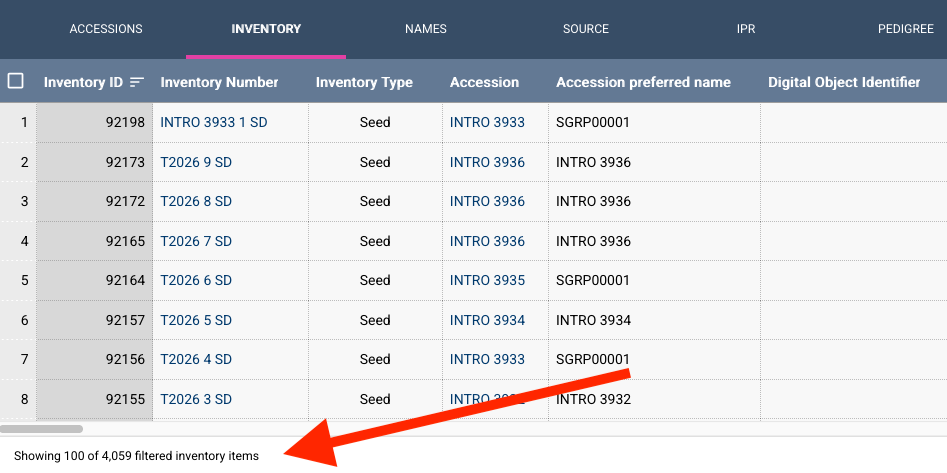Go to the Source tab

pyautogui.click(x=586, y=29)
